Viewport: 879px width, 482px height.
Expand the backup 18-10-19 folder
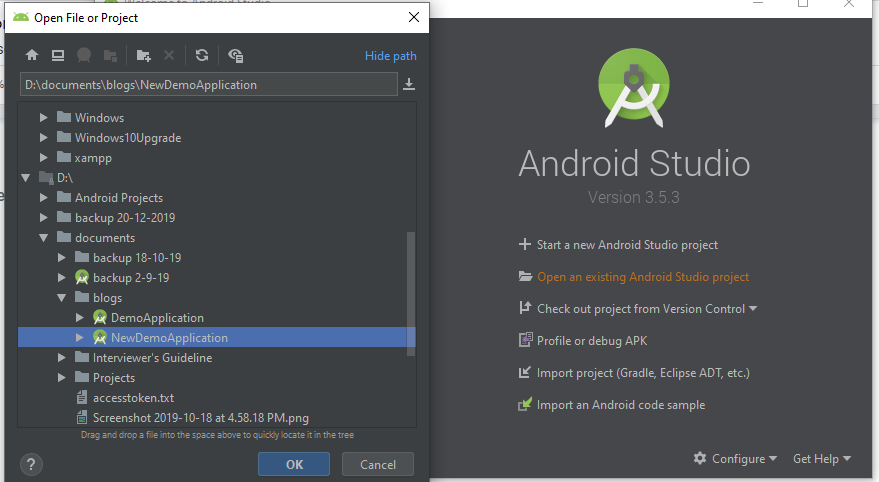62,258
